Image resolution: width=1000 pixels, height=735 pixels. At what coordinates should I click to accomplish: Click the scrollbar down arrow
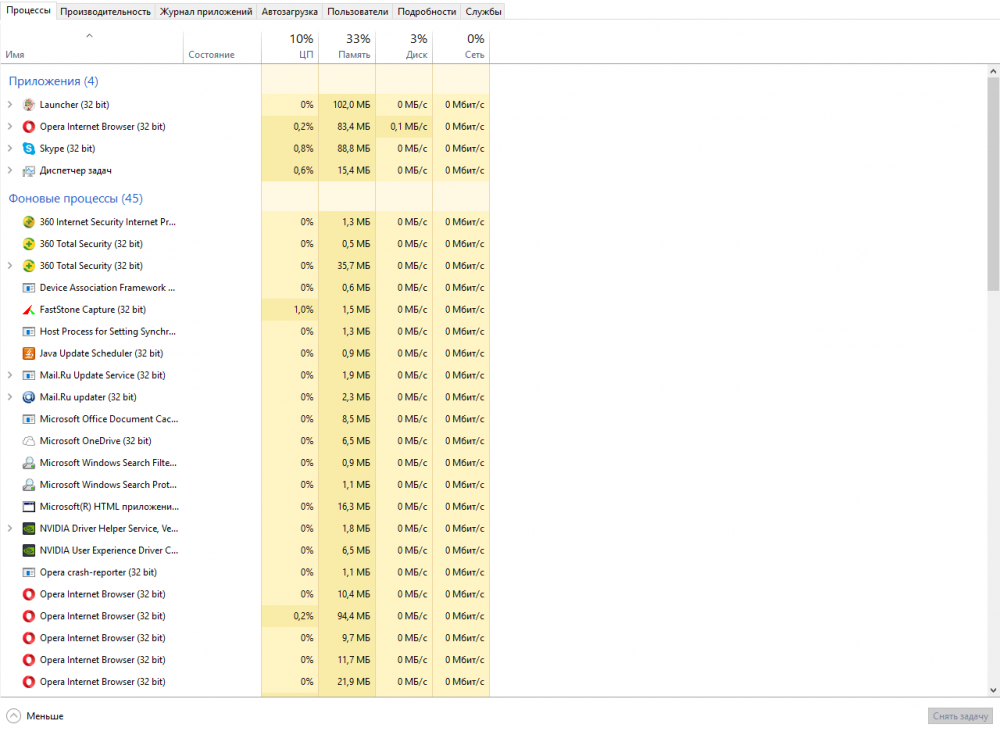993,690
